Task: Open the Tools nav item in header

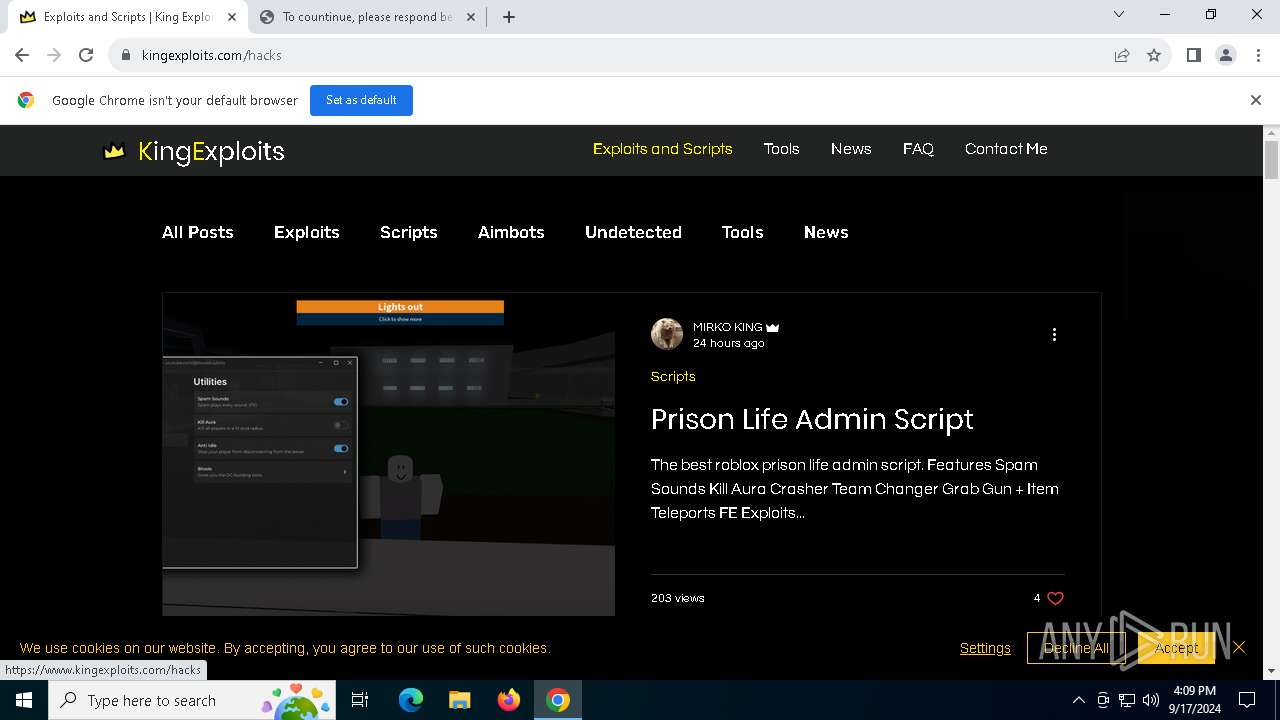Action: coord(781,149)
